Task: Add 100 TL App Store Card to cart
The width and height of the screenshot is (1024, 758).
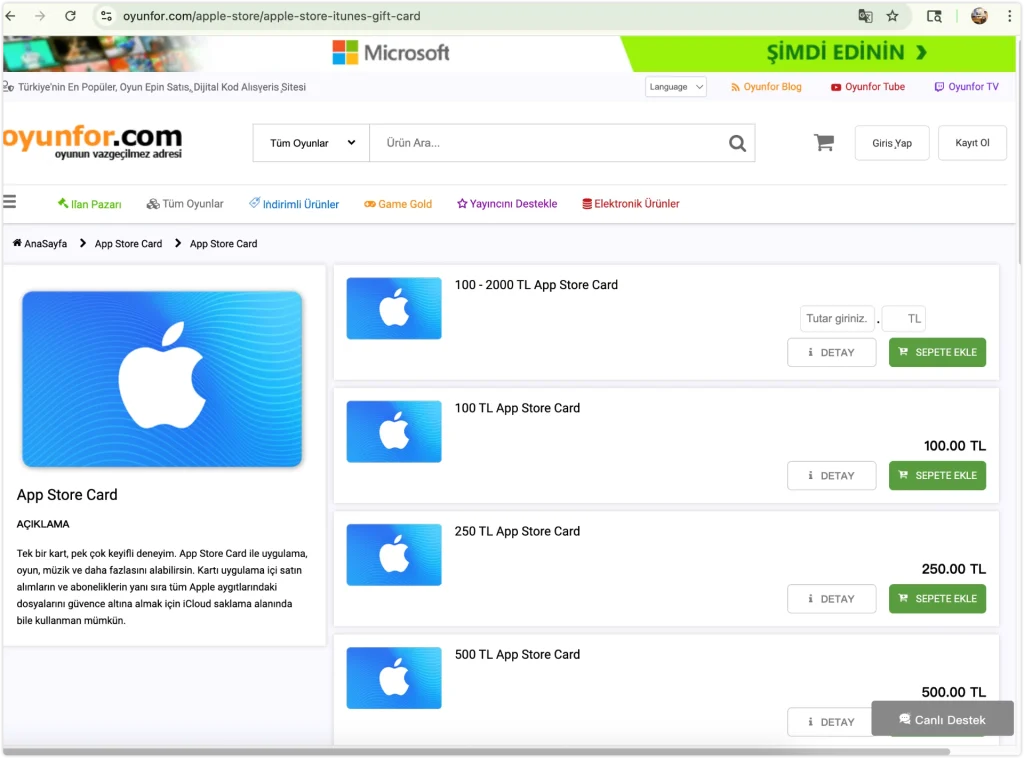Action: click(937, 476)
